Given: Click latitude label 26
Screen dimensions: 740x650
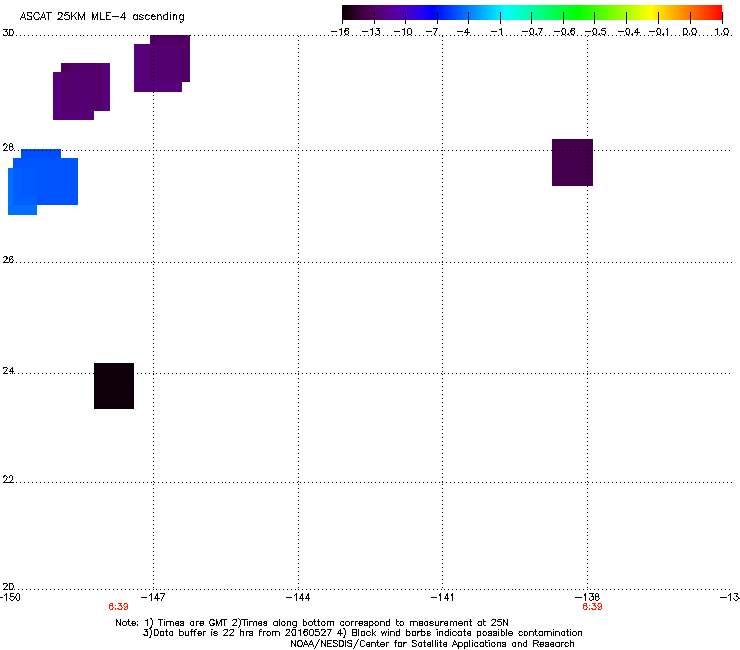Looking at the screenshot, I should [x=8, y=260].
